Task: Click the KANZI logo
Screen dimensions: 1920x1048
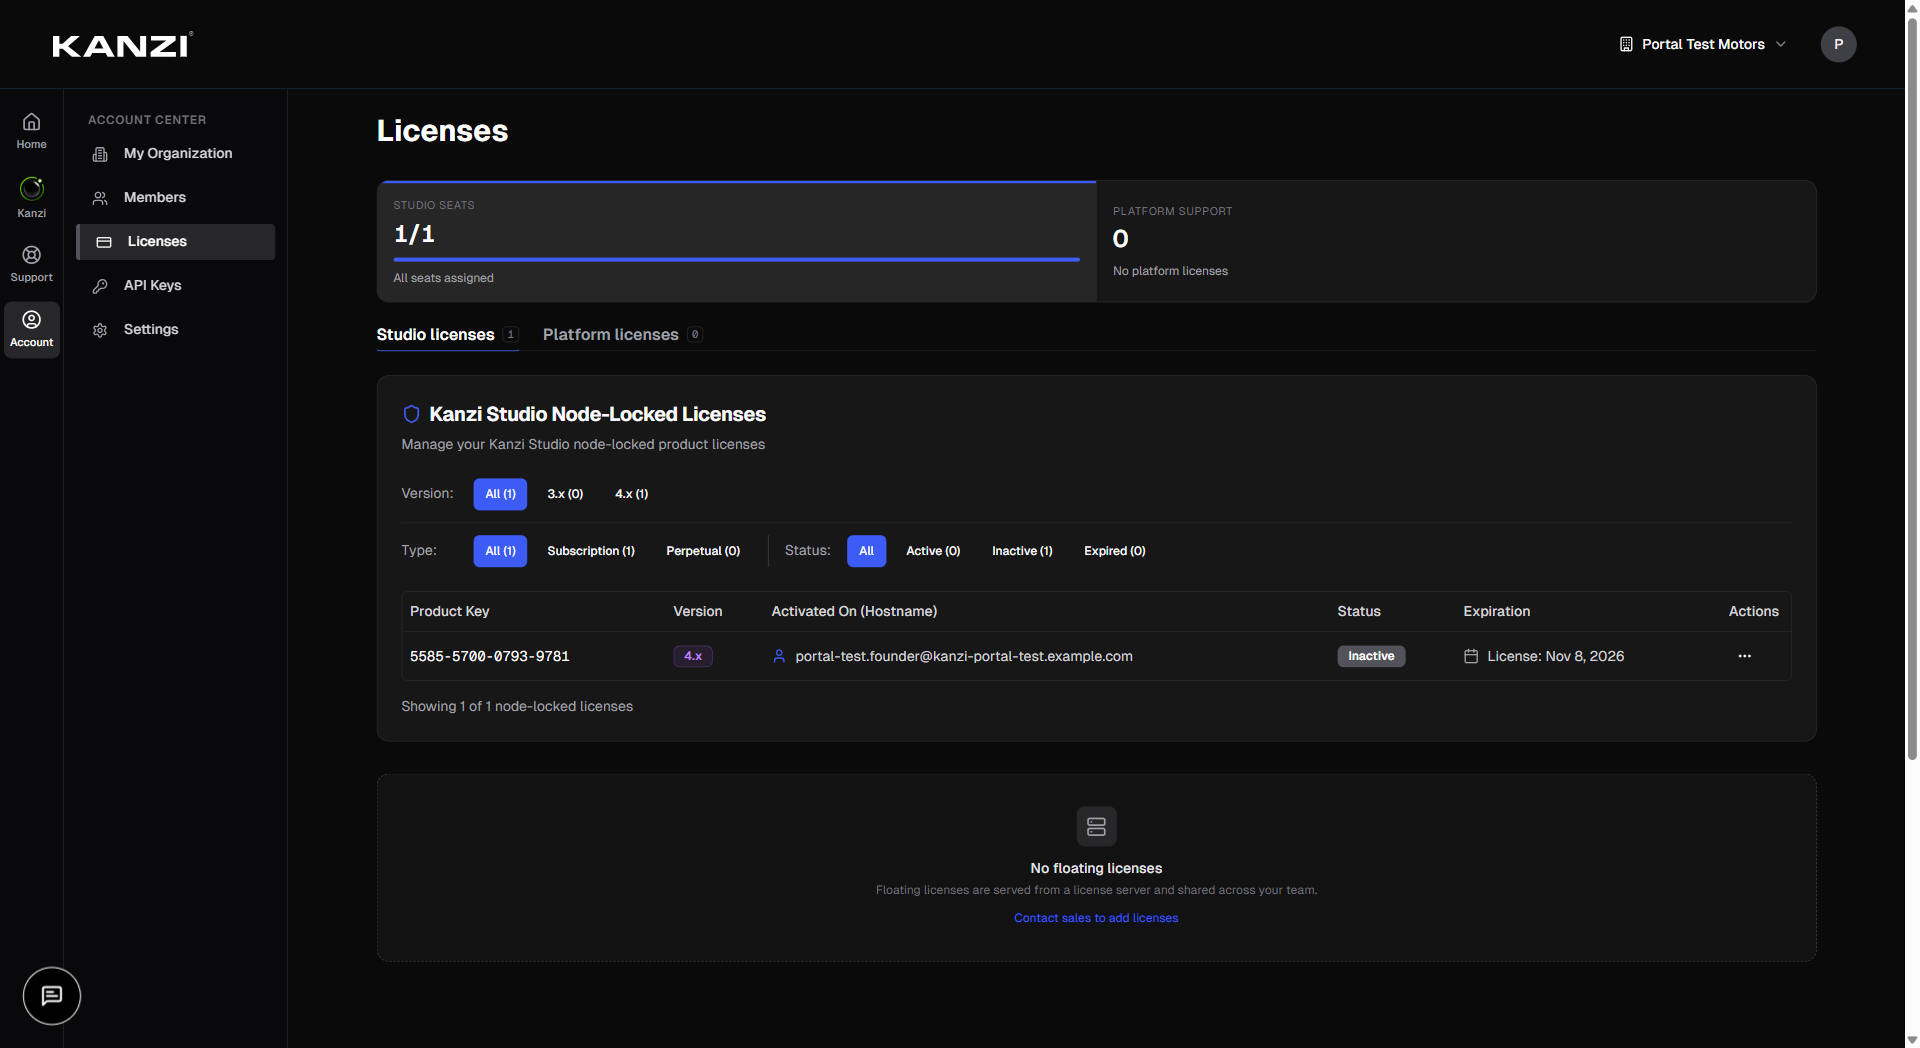Action: coord(122,45)
